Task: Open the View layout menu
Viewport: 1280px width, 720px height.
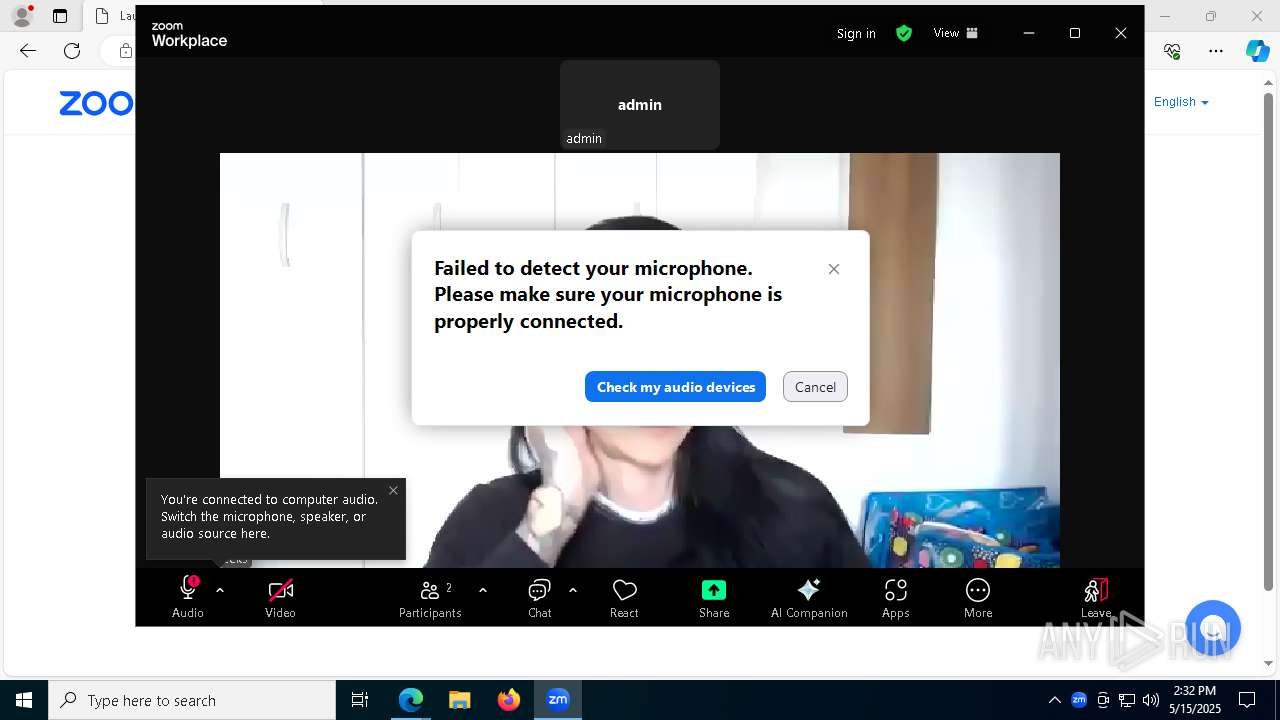Action: (956, 33)
